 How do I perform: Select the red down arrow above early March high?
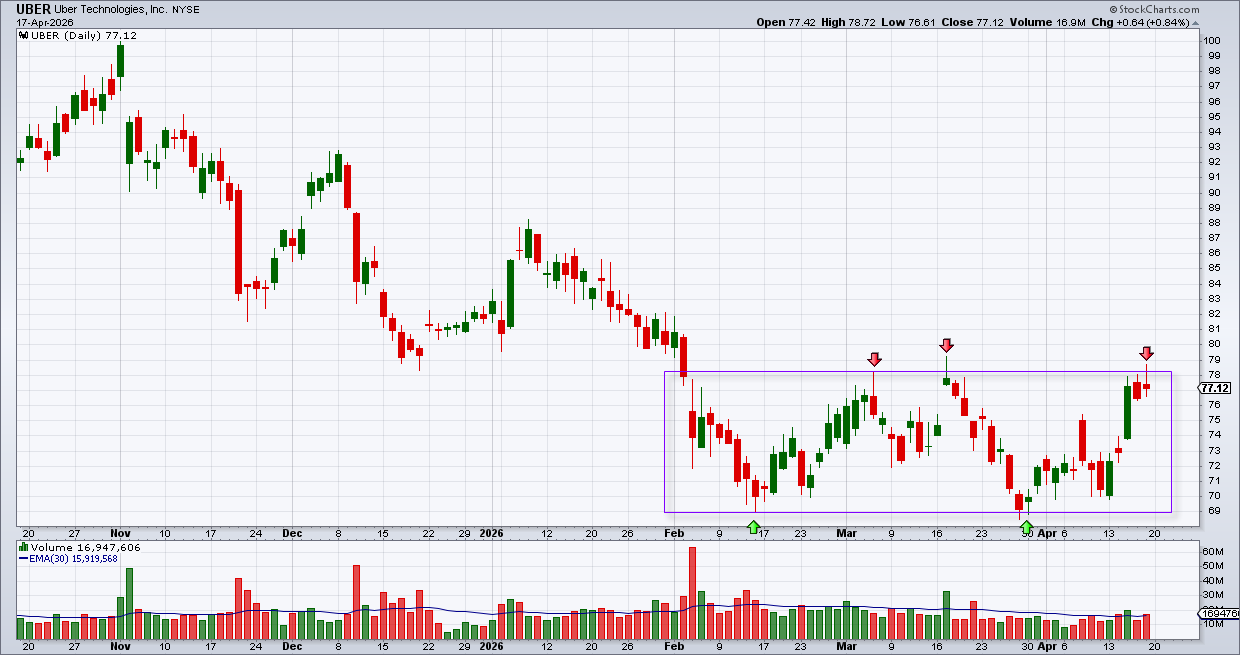click(875, 358)
